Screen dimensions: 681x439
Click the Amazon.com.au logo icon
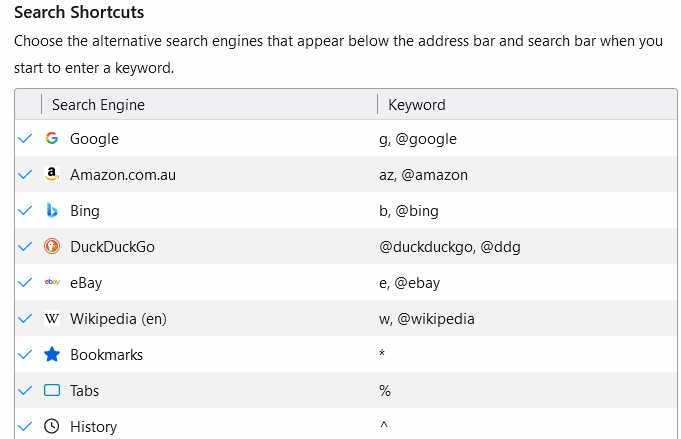click(52, 174)
